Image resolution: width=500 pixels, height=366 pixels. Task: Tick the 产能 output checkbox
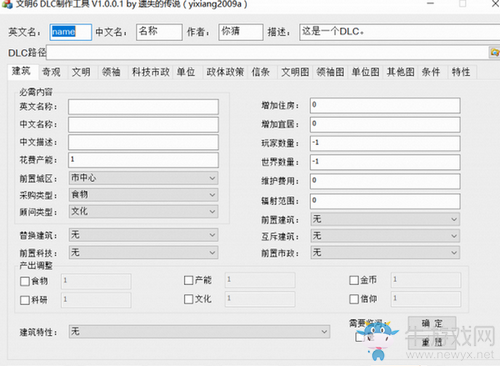click(189, 280)
